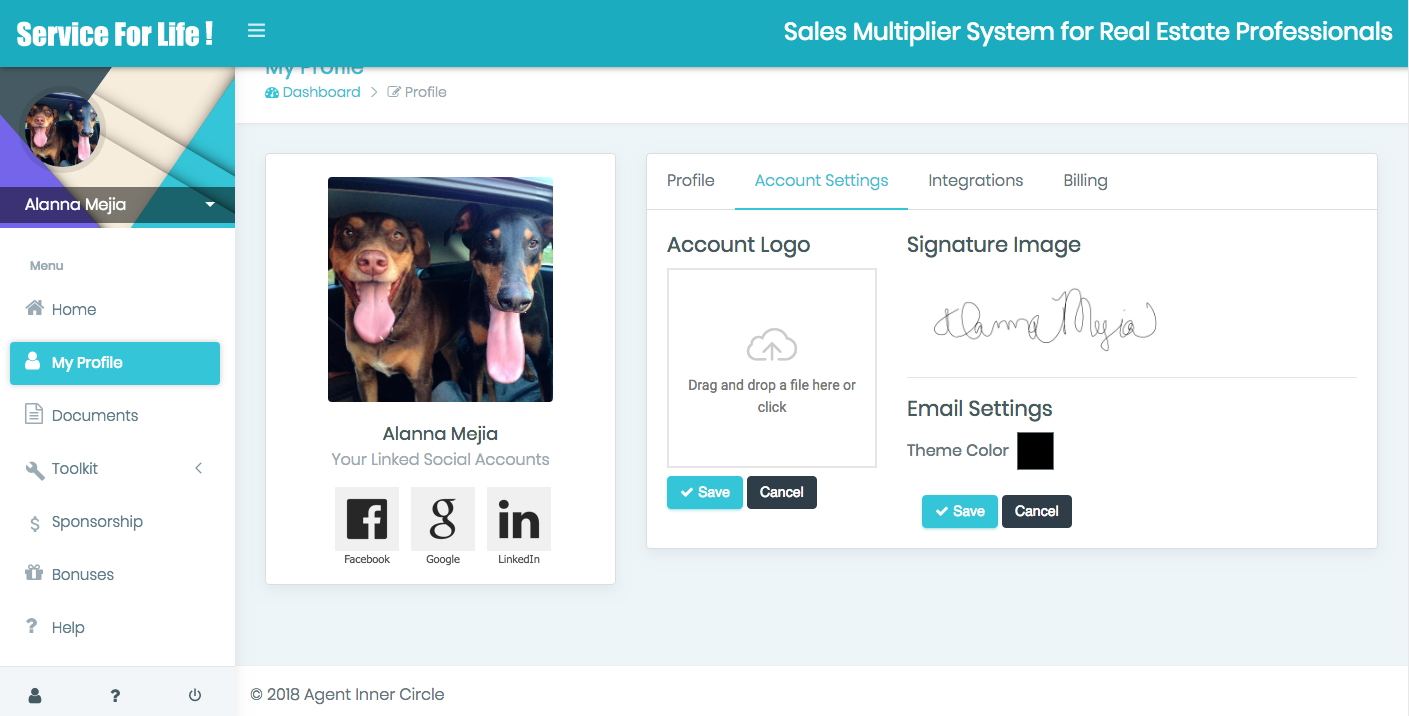This screenshot has height=716, width=1409.
Task: Open Sponsorship in the sidebar menu
Action: coord(97,522)
